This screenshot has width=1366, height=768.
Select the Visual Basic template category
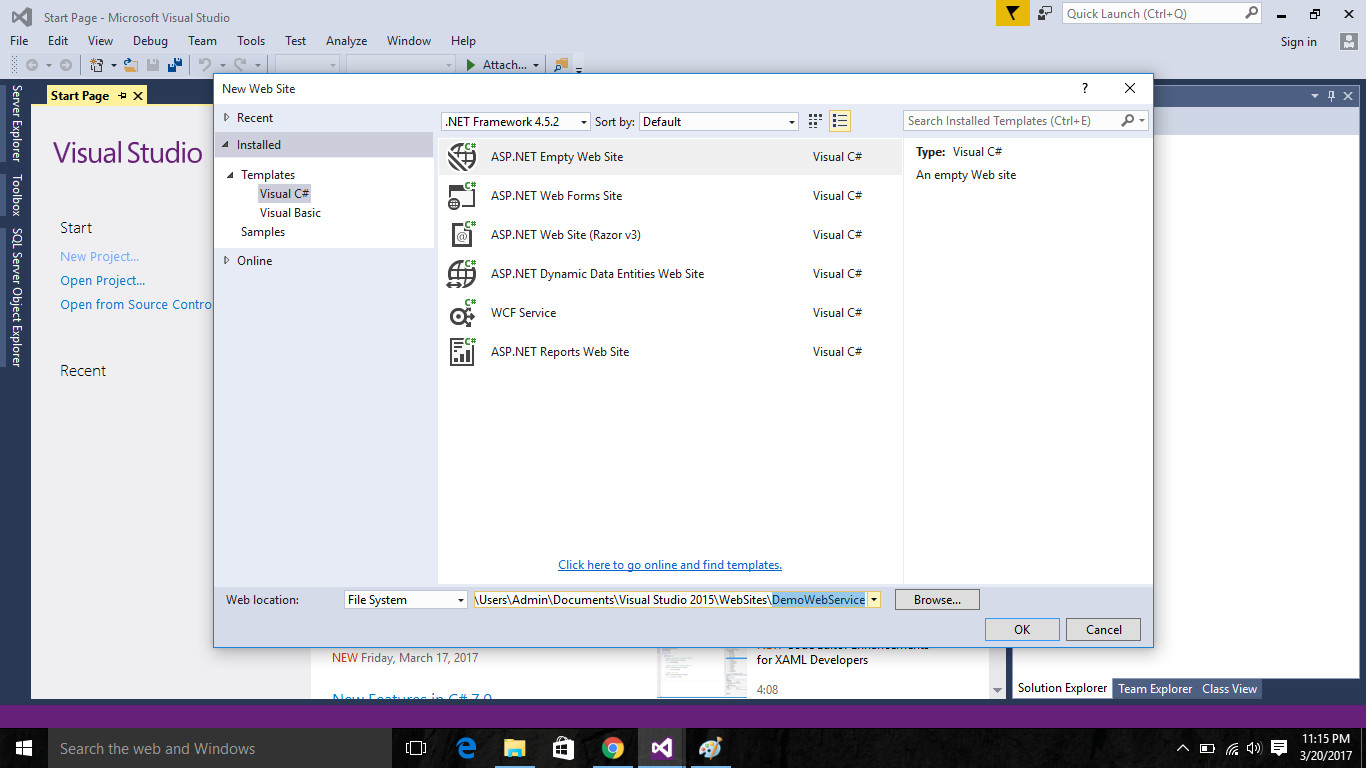point(290,213)
